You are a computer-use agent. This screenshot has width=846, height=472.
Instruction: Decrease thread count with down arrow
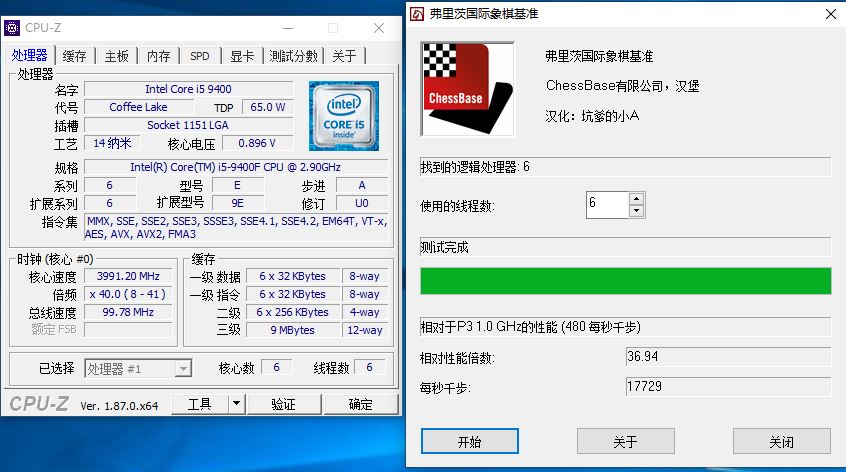pos(637,211)
